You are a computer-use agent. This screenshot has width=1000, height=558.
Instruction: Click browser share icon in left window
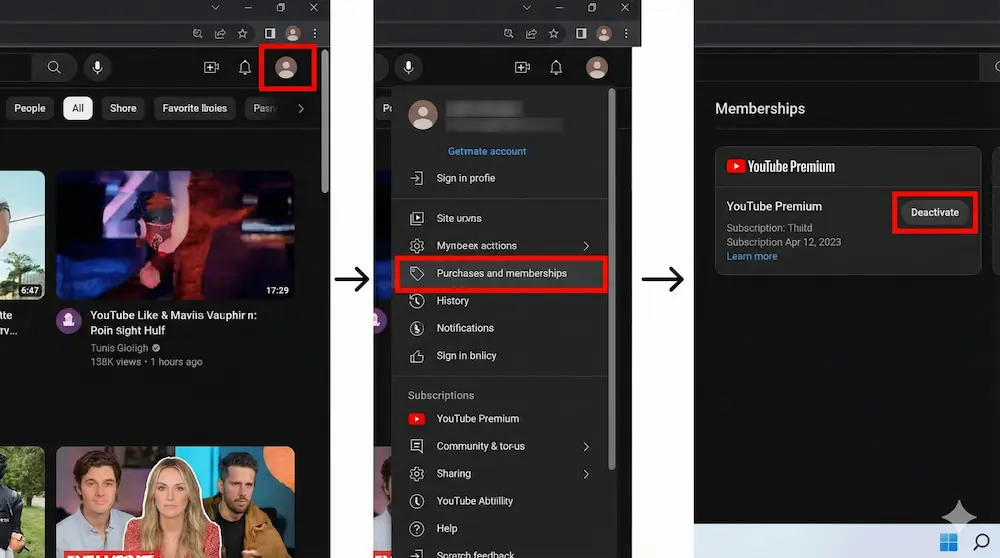(x=220, y=33)
